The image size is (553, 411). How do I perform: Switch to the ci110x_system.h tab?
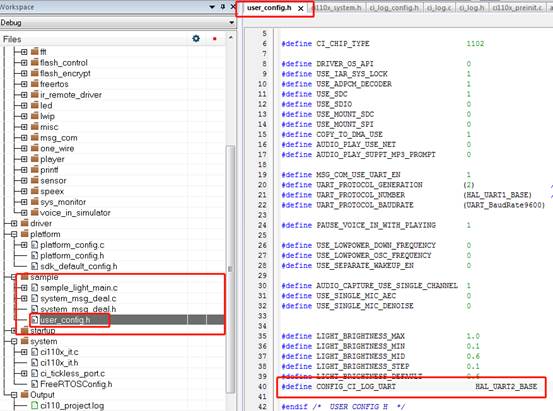pyautogui.click(x=339, y=7)
